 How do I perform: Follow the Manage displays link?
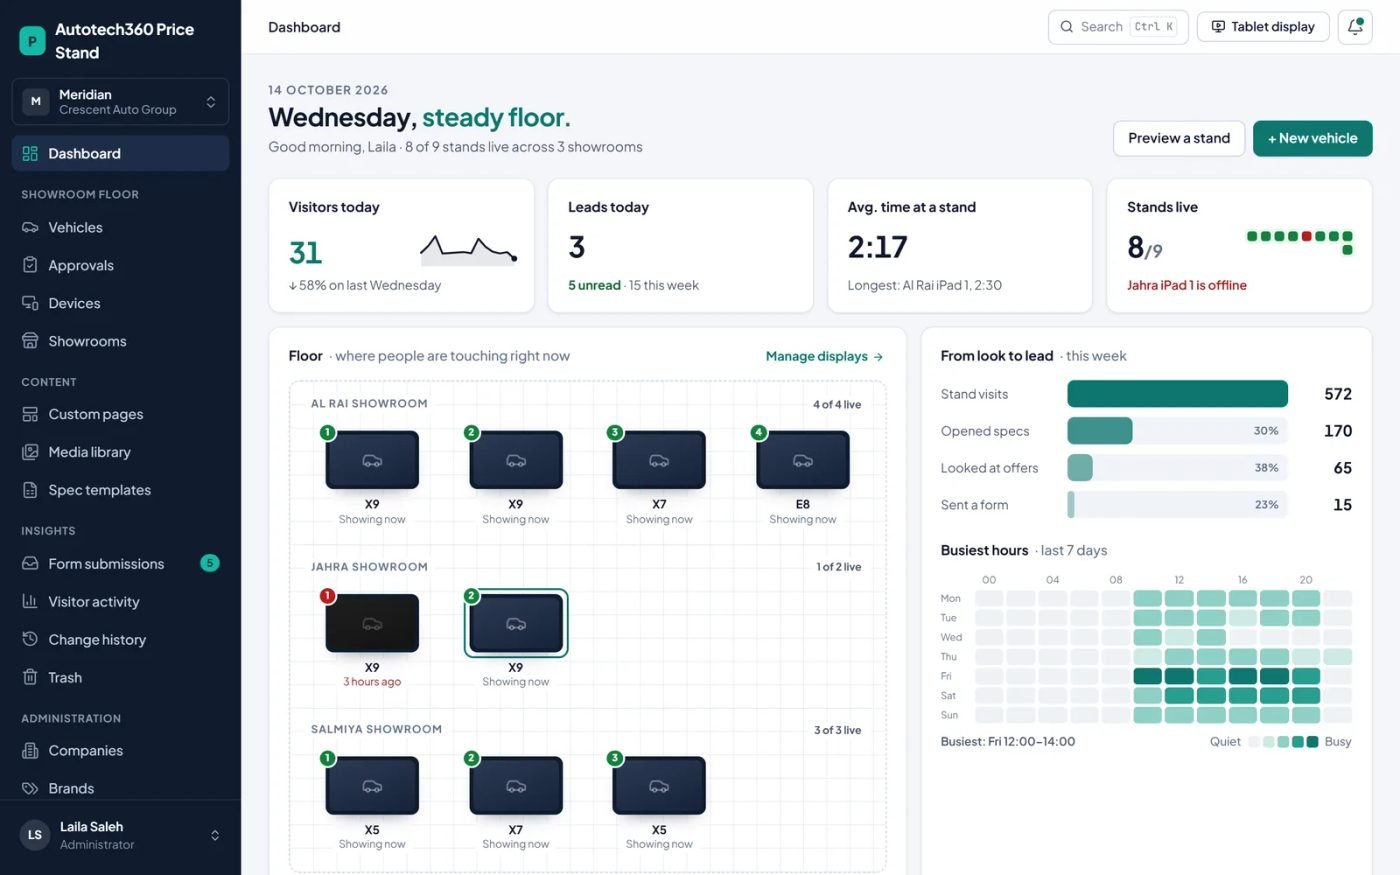point(824,356)
